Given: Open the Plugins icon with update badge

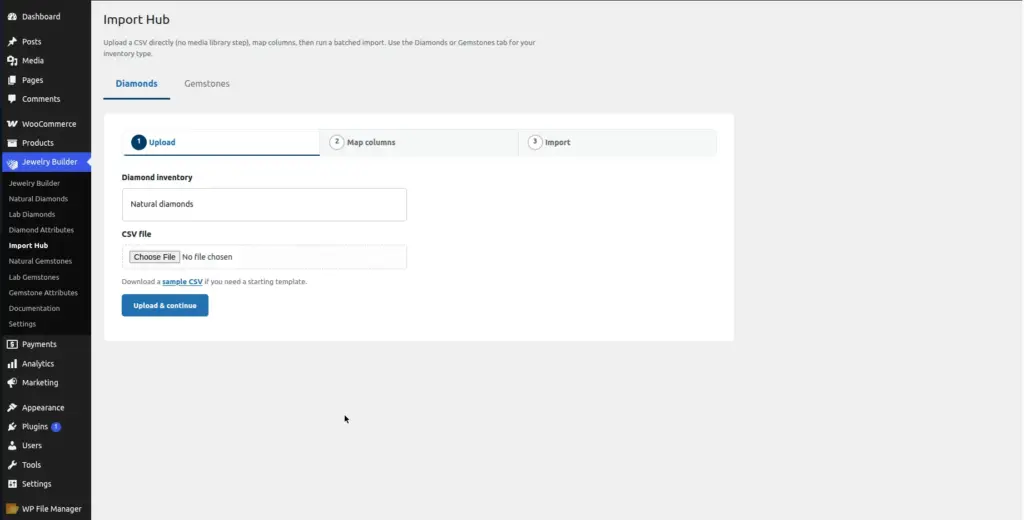Looking at the screenshot, I should [x=12, y=426].
